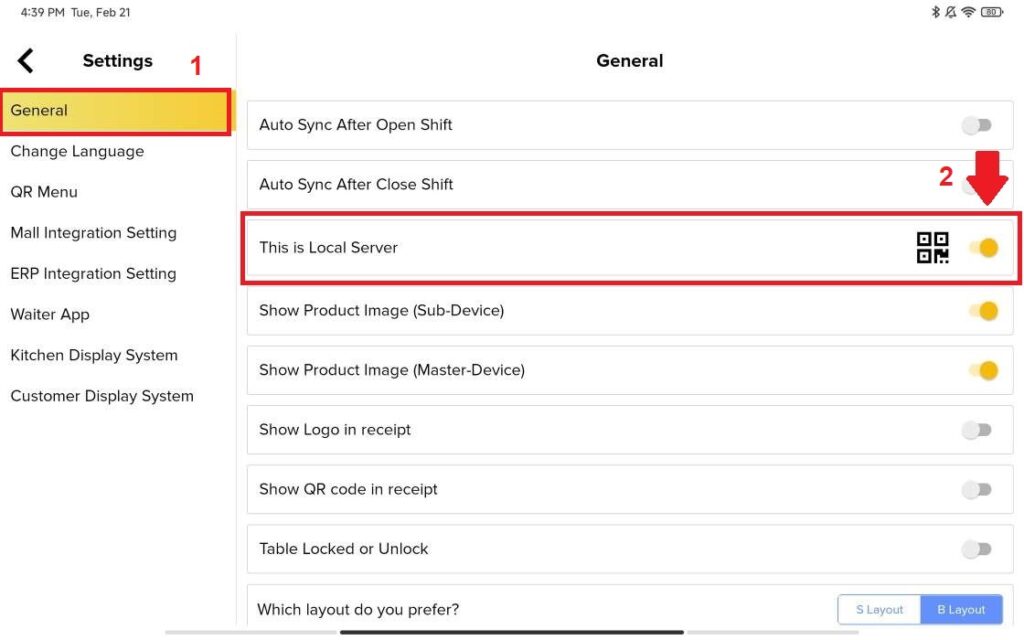The width and height of the screenshot is (1024, 640).
Task: Toggle Table Locked or Unlock switch
Action: pyautogui.click(x=977, y=549)
